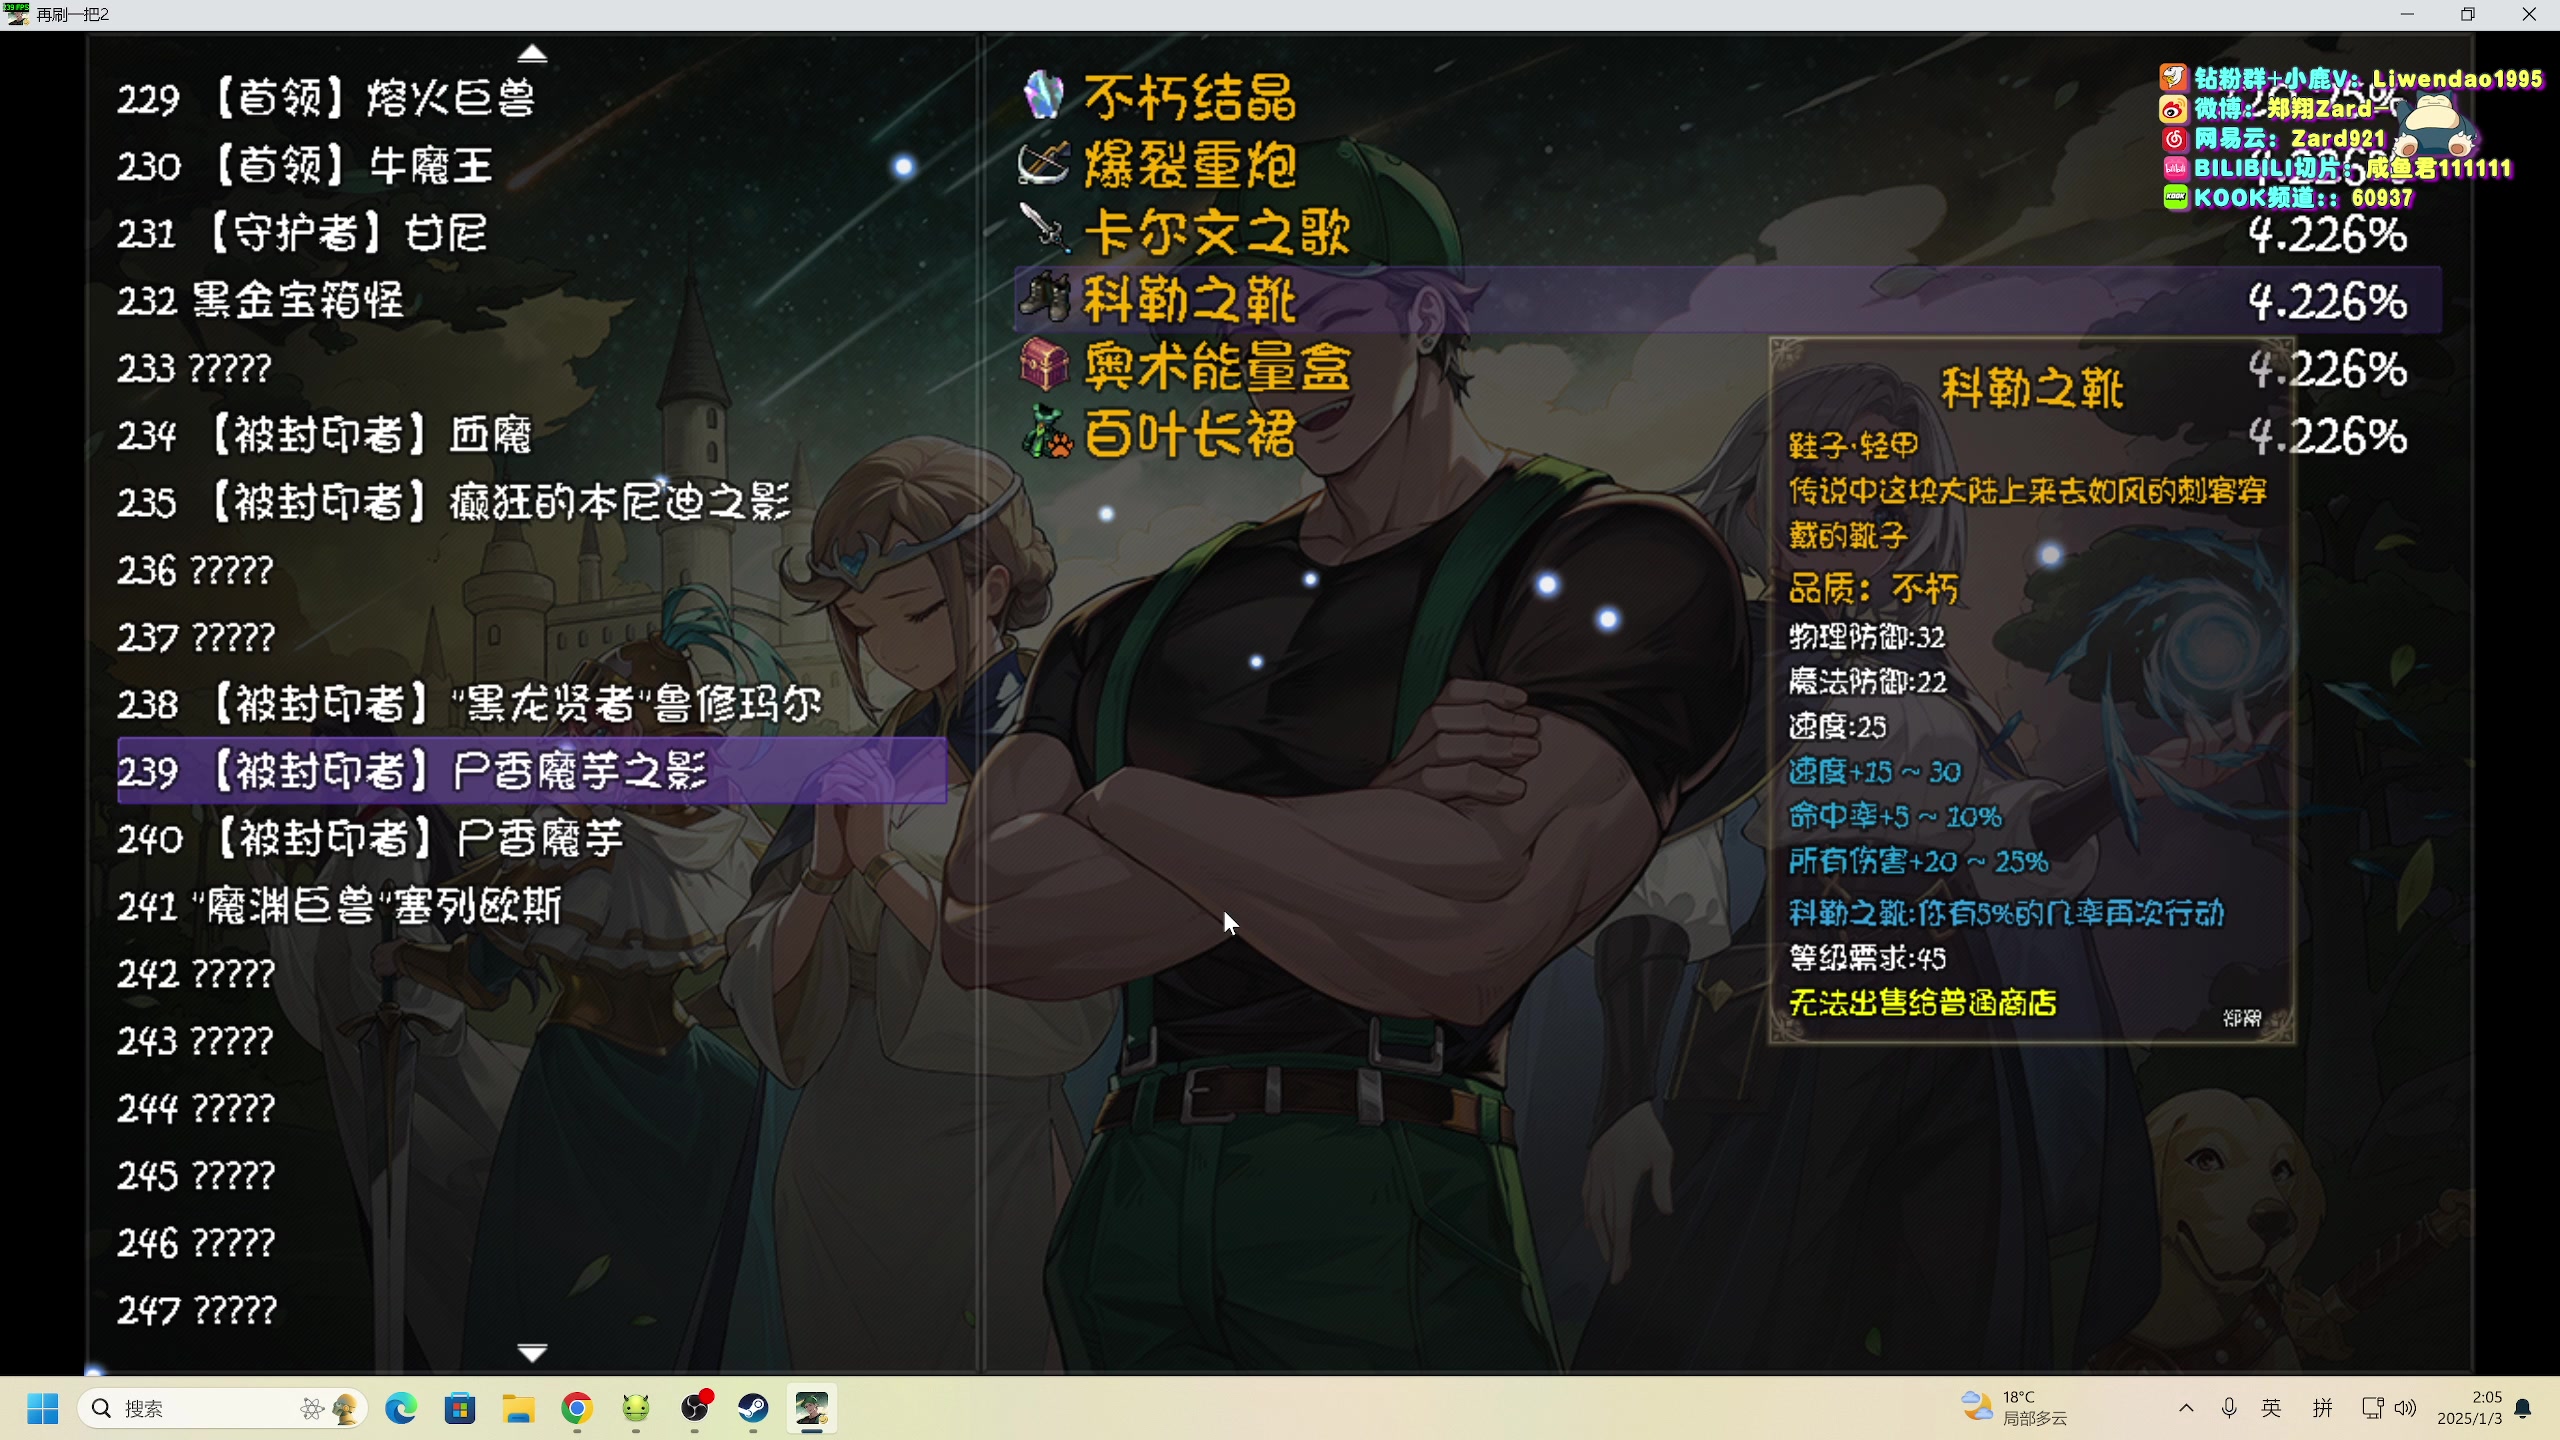The width and height of the screenshot is (2560, 1440).
Task: Click 品质: 不朽 line in tooltip
Action: (x=1873, y=589)
